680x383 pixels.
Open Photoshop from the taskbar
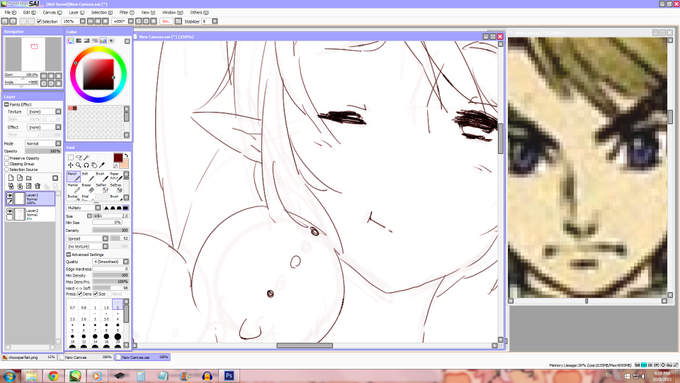pos(229,376)
